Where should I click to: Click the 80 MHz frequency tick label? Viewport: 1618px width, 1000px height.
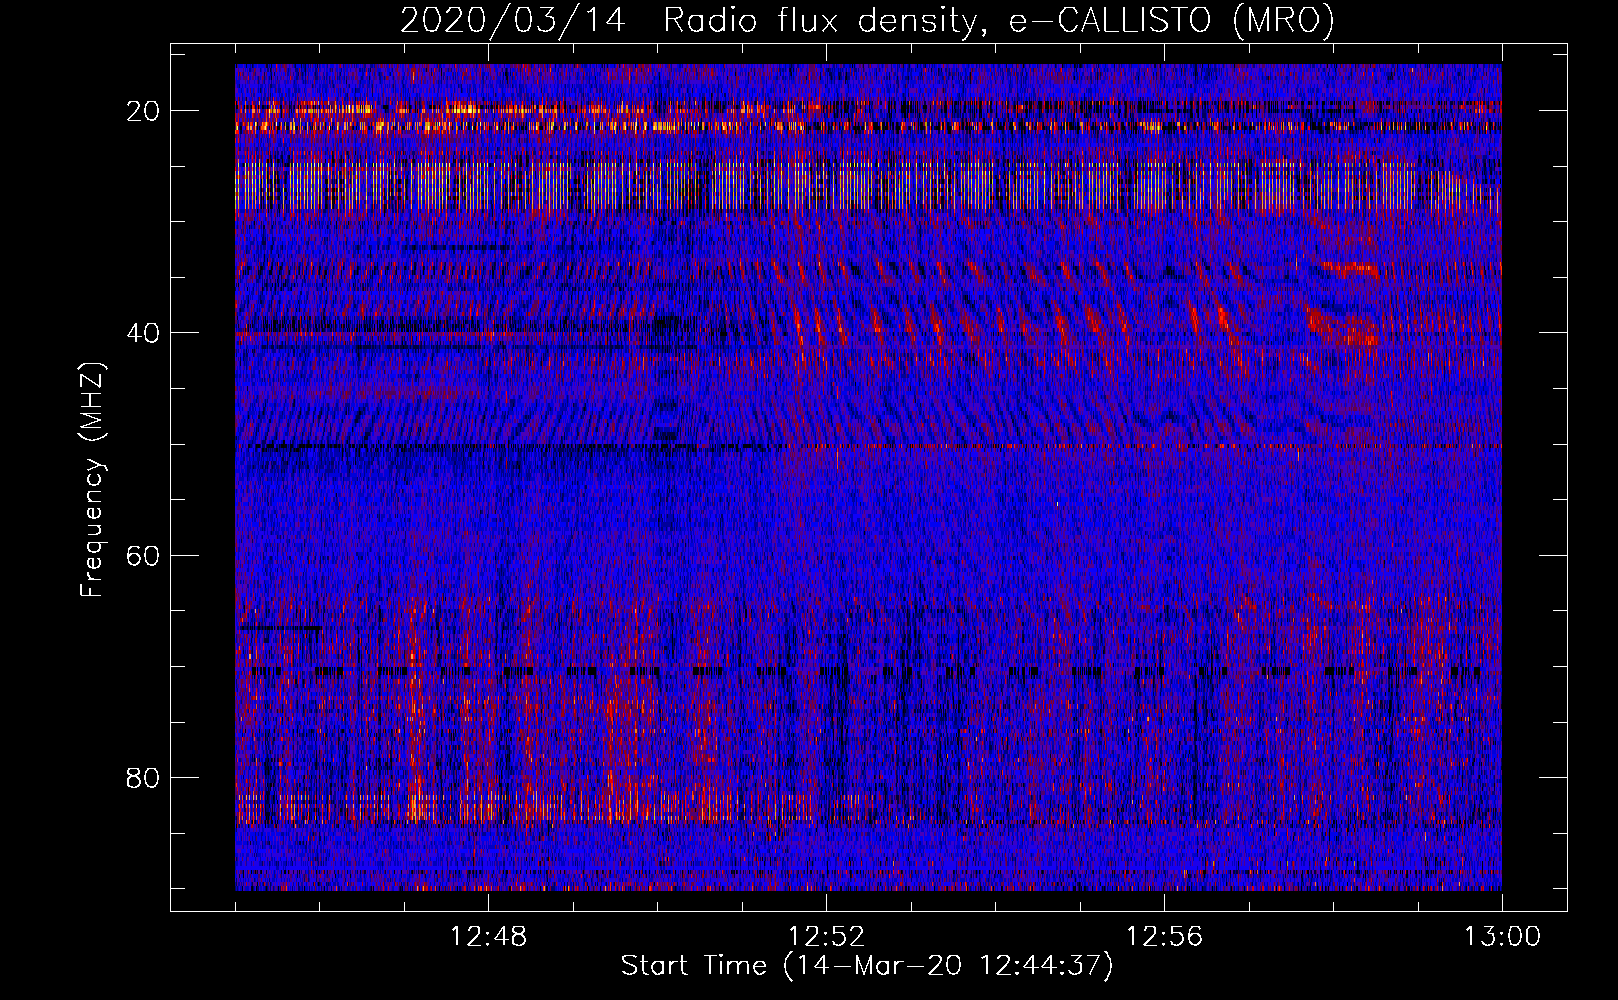(143, 777)
